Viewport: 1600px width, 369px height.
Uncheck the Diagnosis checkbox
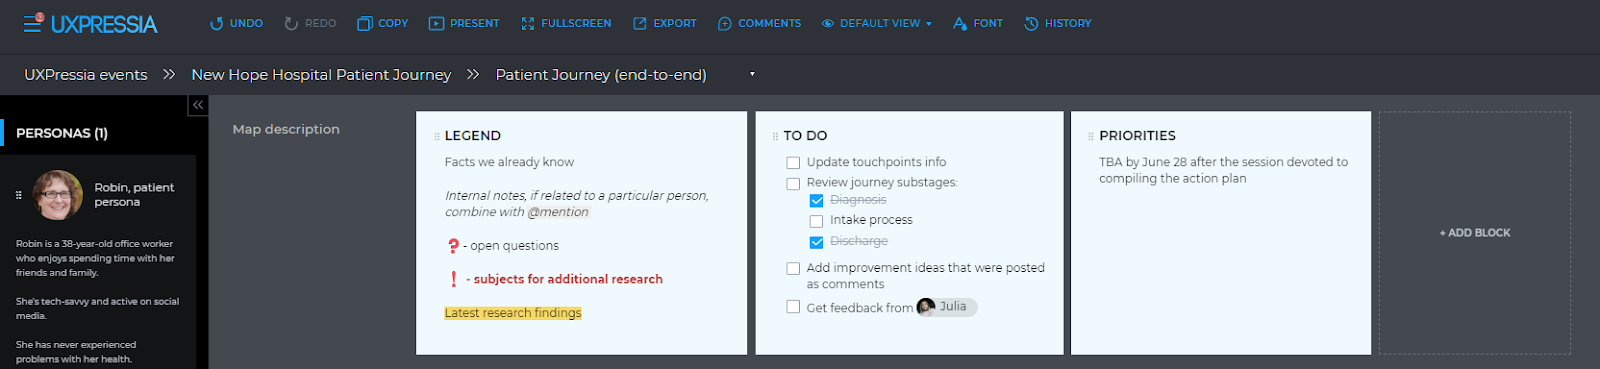pos(816,201)
